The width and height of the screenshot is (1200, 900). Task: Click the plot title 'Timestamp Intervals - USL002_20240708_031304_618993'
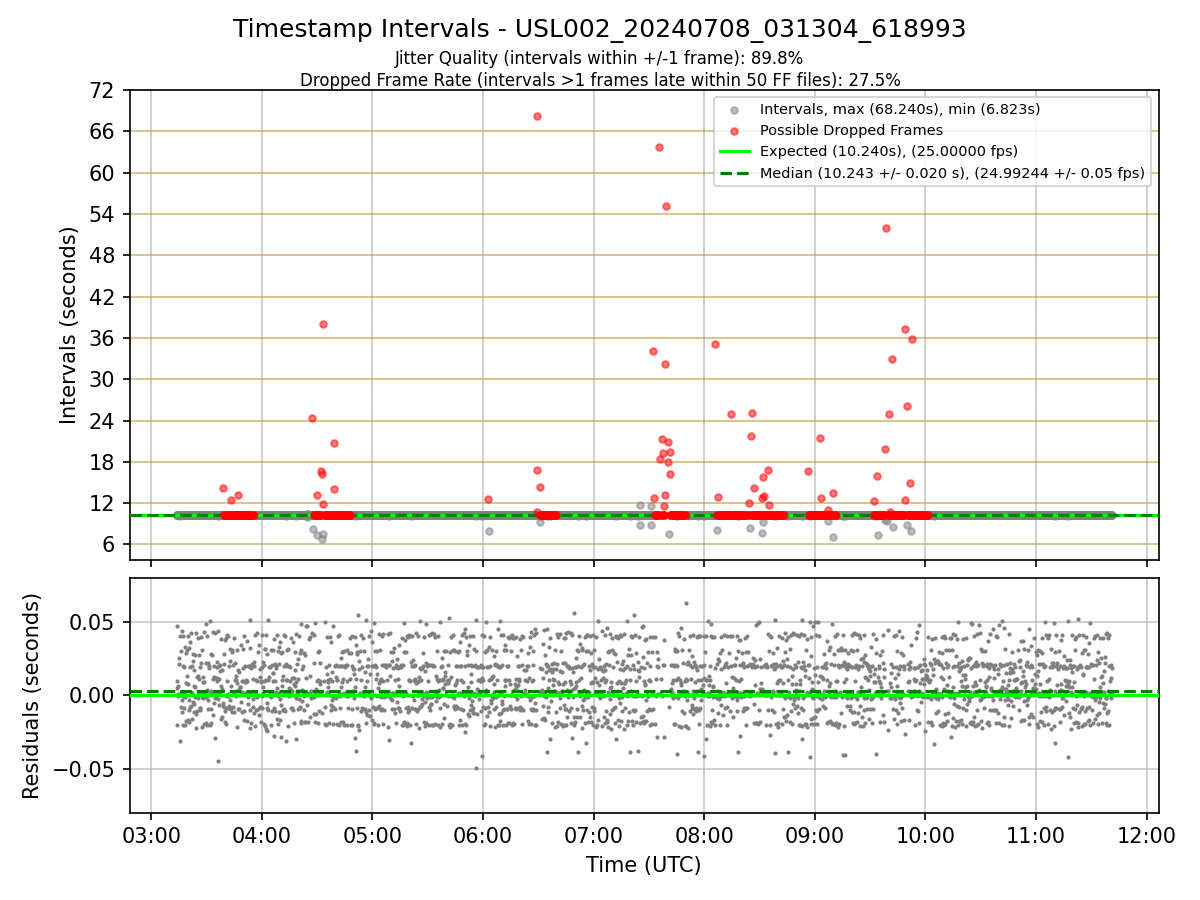click(x=600, y=29)
